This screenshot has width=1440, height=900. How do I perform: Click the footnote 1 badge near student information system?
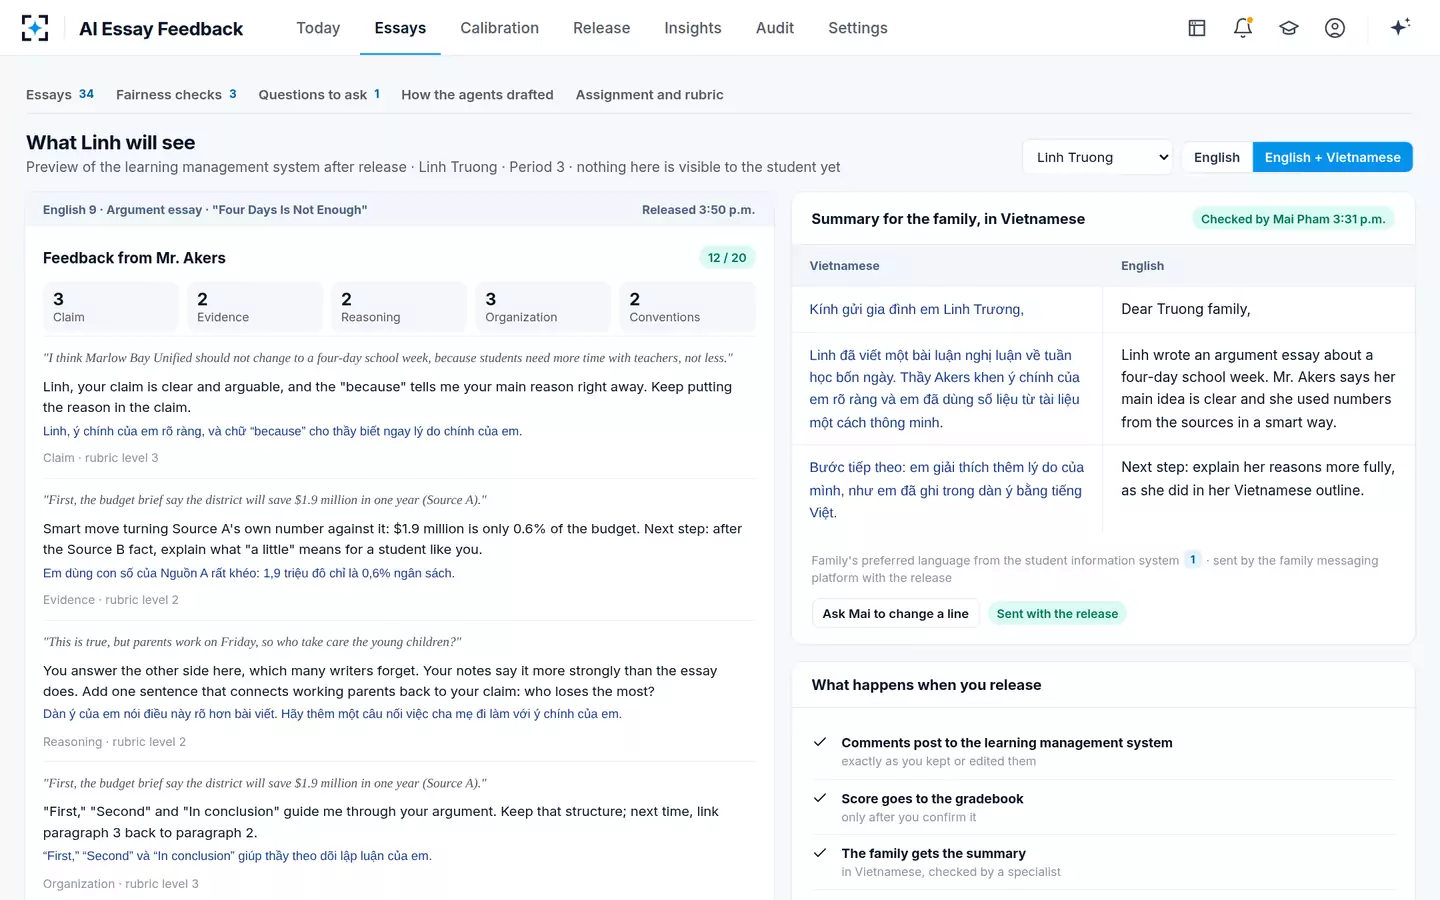1193,560
